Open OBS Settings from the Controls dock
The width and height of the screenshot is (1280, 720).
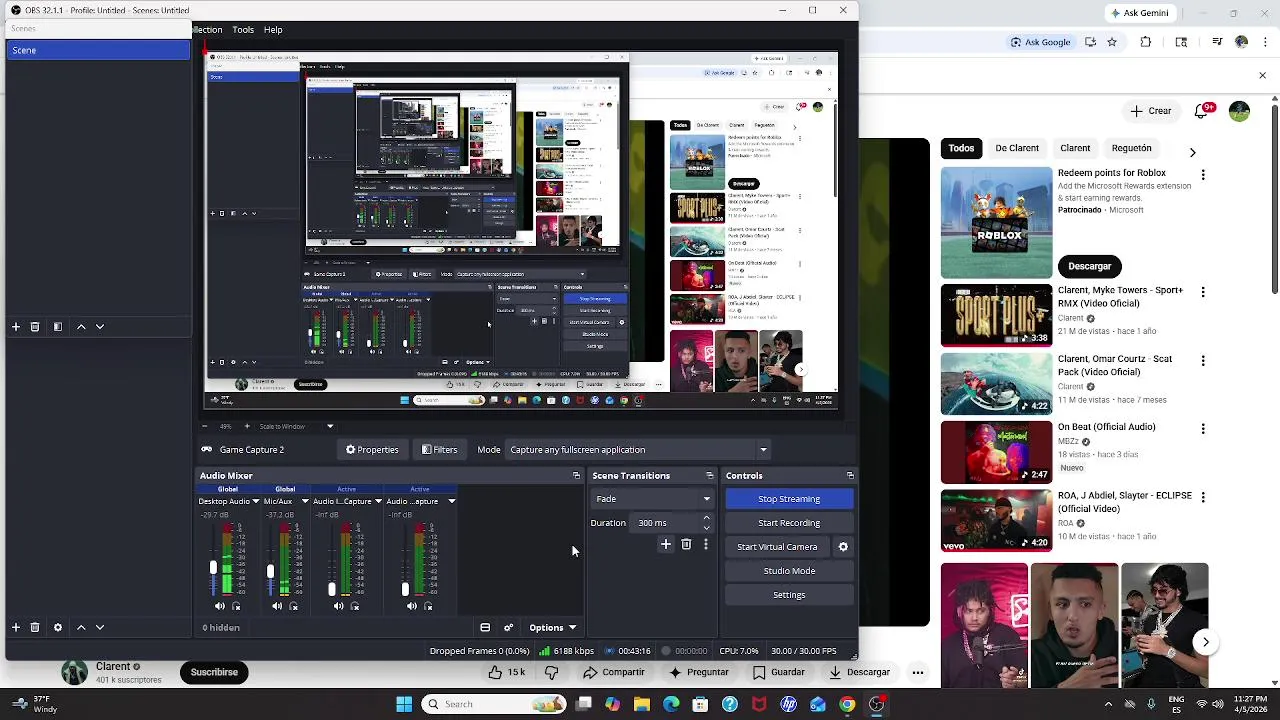coord(789,595)
